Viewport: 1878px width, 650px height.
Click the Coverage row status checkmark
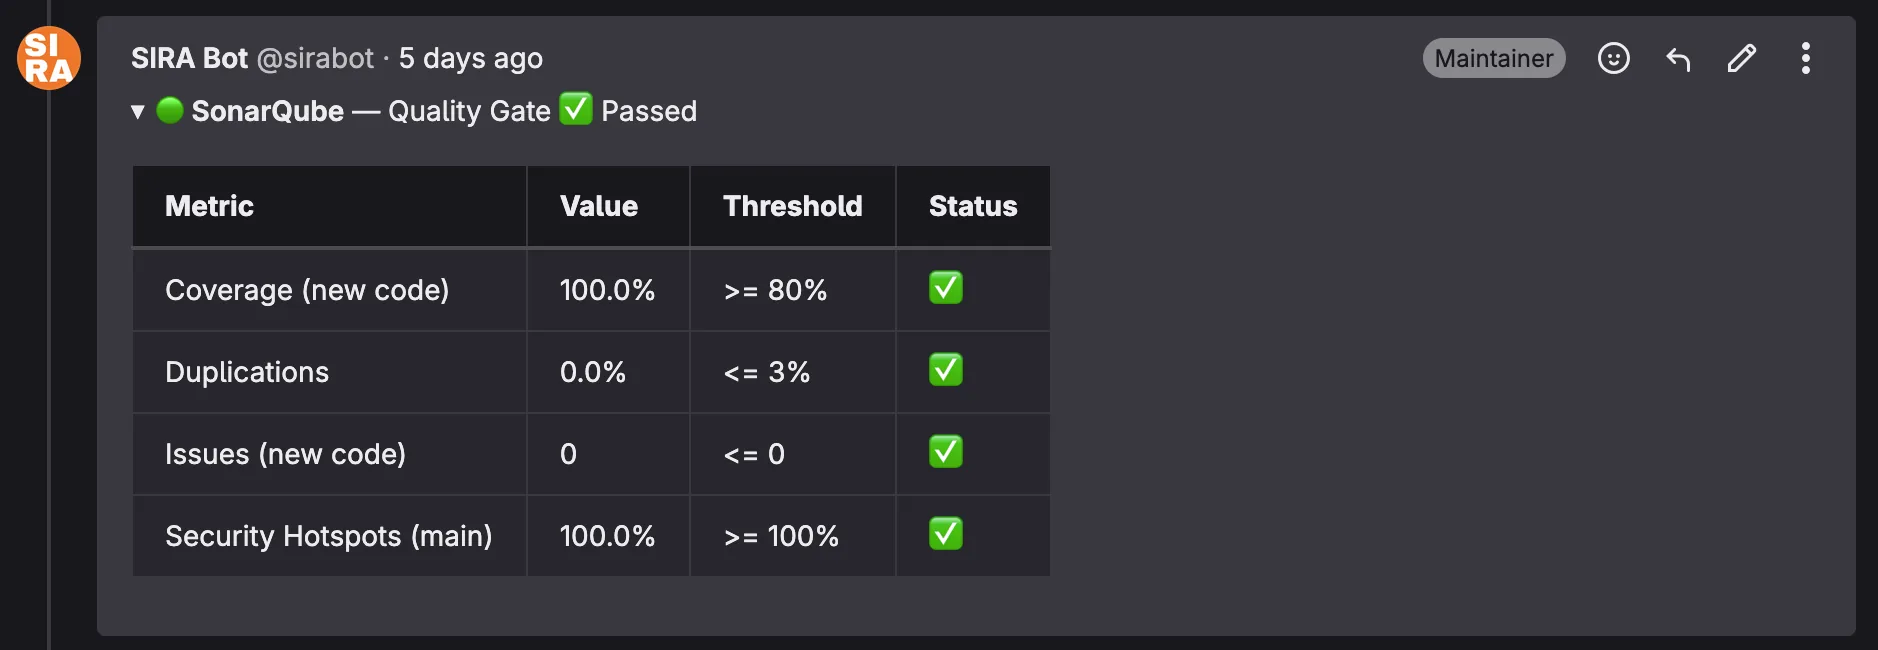tap(945, 288)
